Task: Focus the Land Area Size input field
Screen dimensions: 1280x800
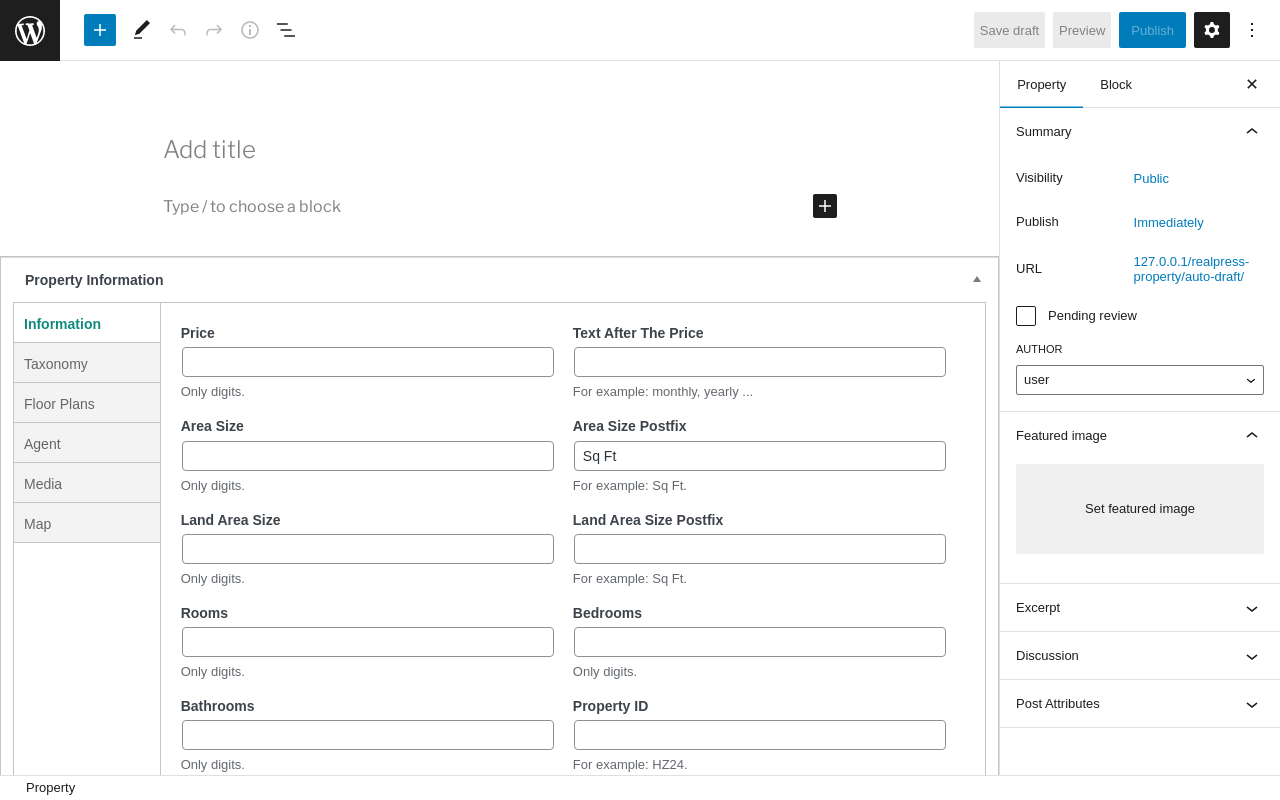Action: click(368, 549)
